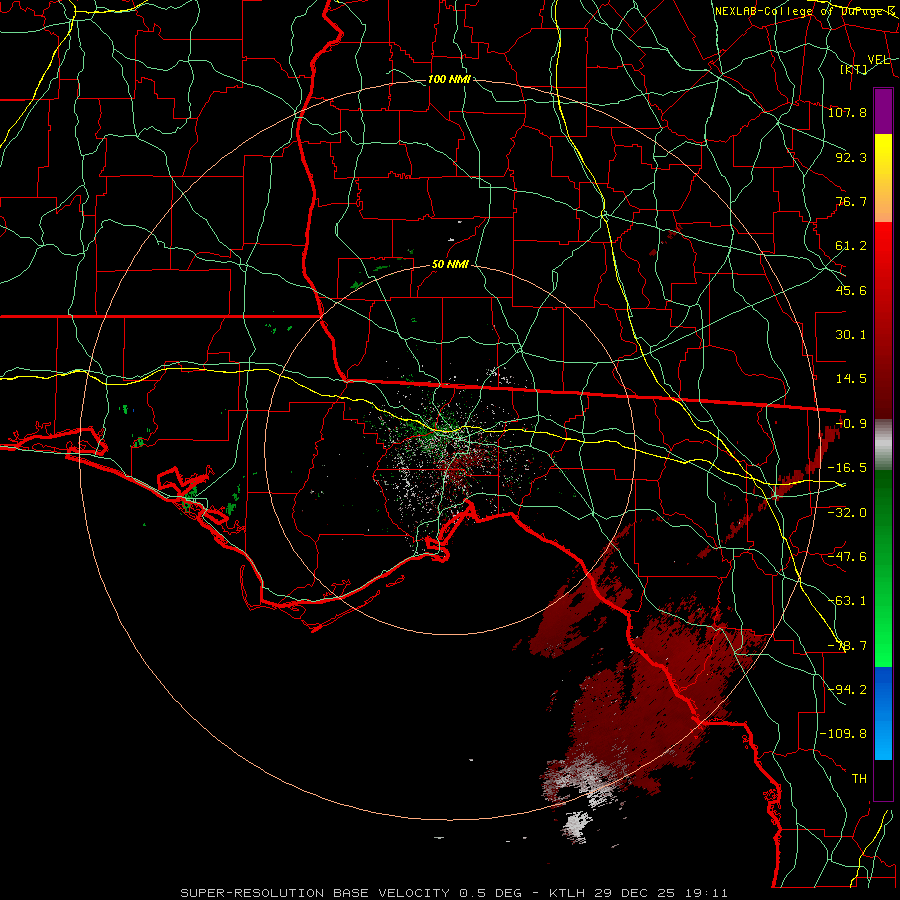Click the KTLH station identifier in the caption
Screen dimensions: 900x900
(x=567, y=893)
